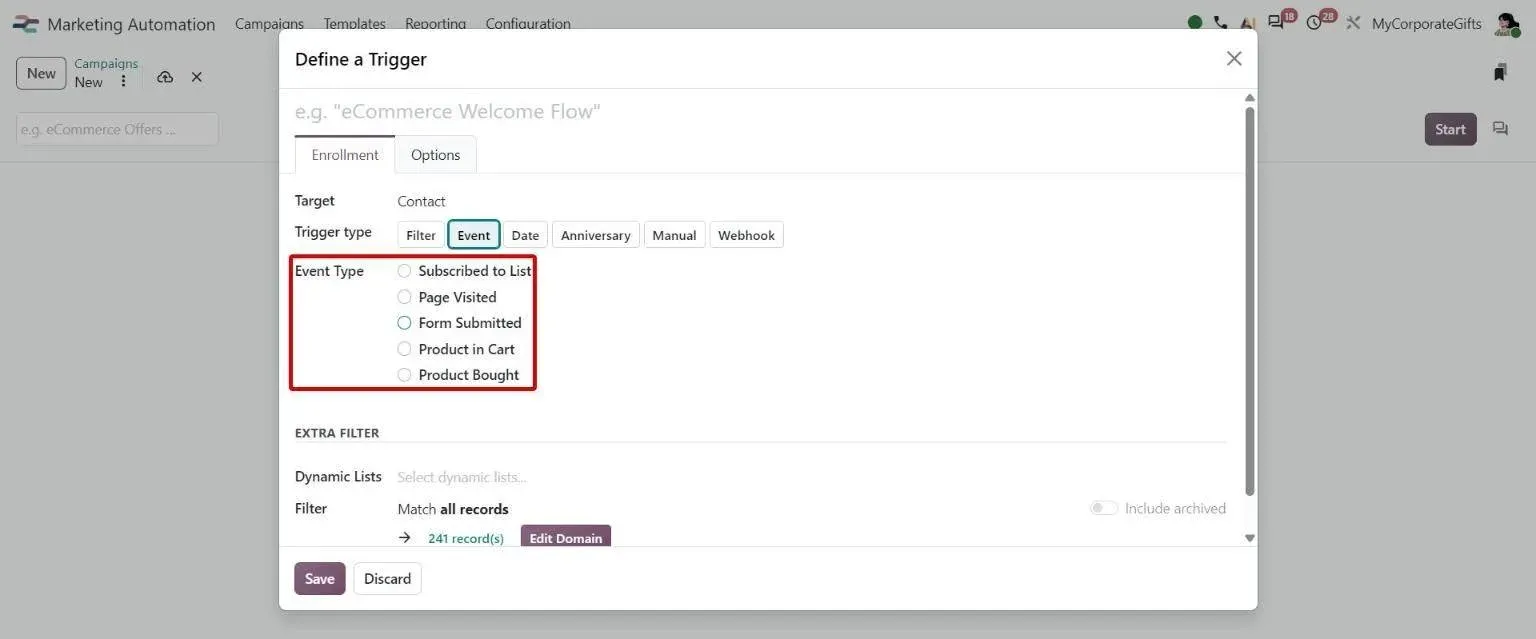Click the Start button
This screenshot has height=639, width=1536.
click(x=1451, y=129)
